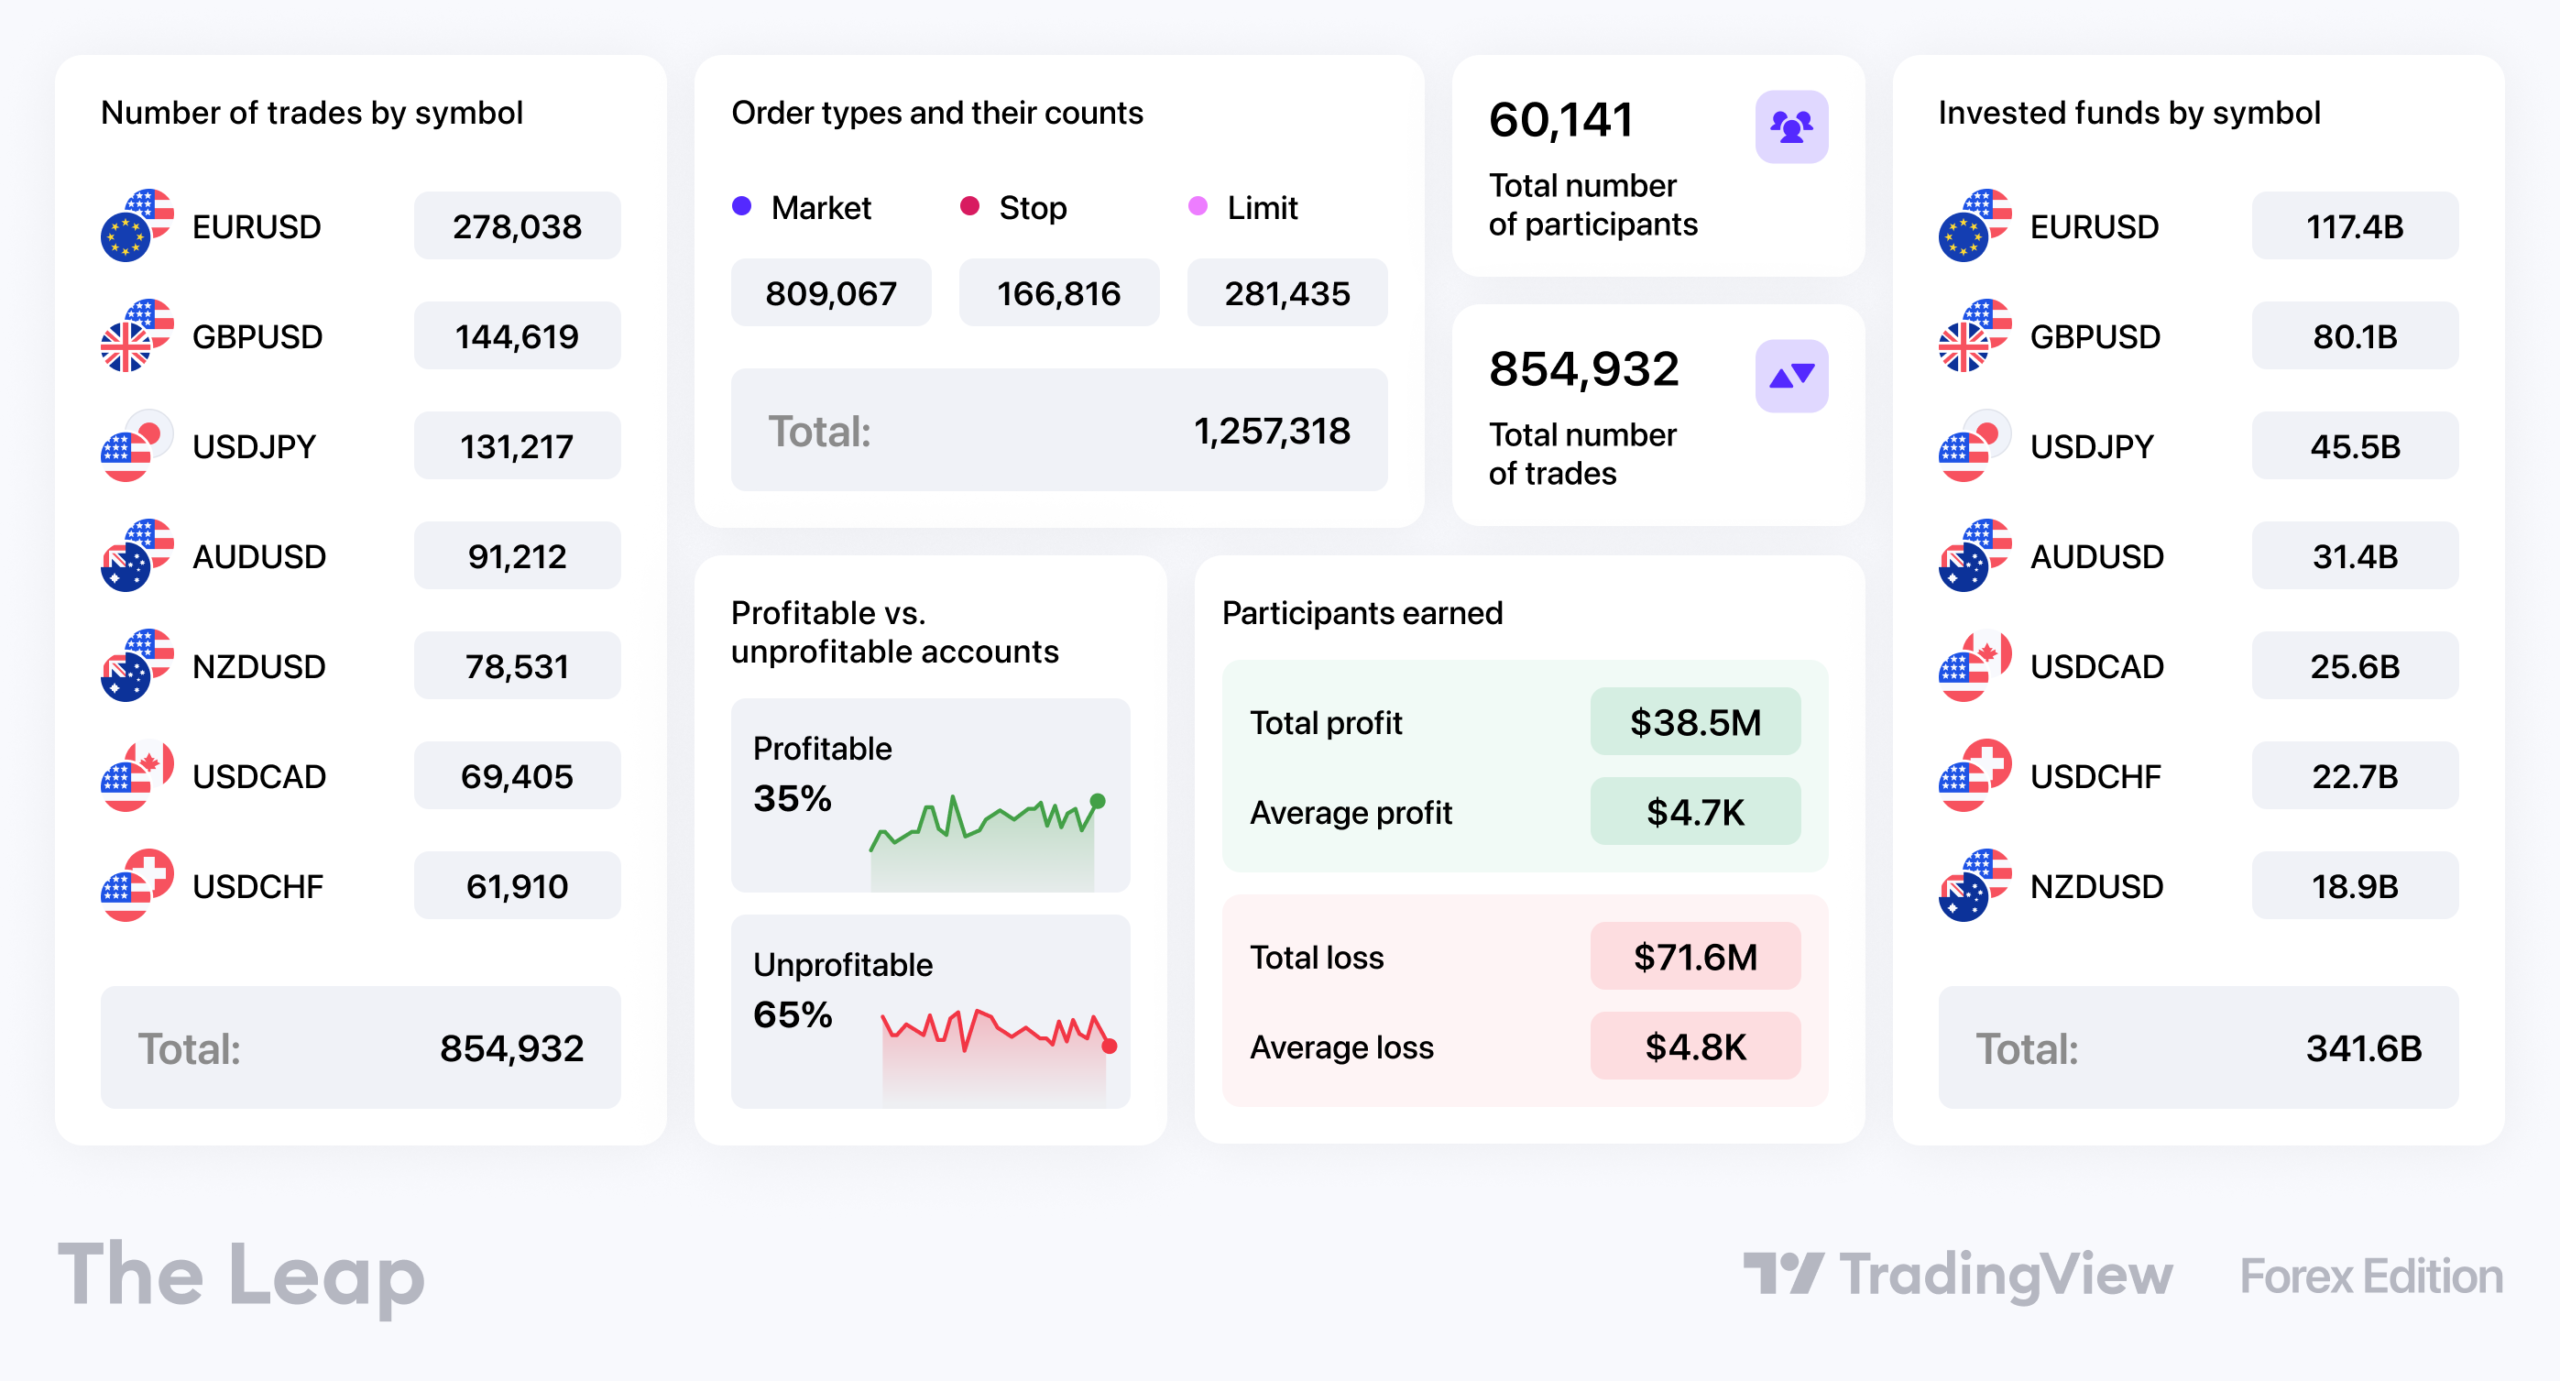2560x1381 pixels.
Task: Click the Forex Edition label
Action: click(2371, 1276)
